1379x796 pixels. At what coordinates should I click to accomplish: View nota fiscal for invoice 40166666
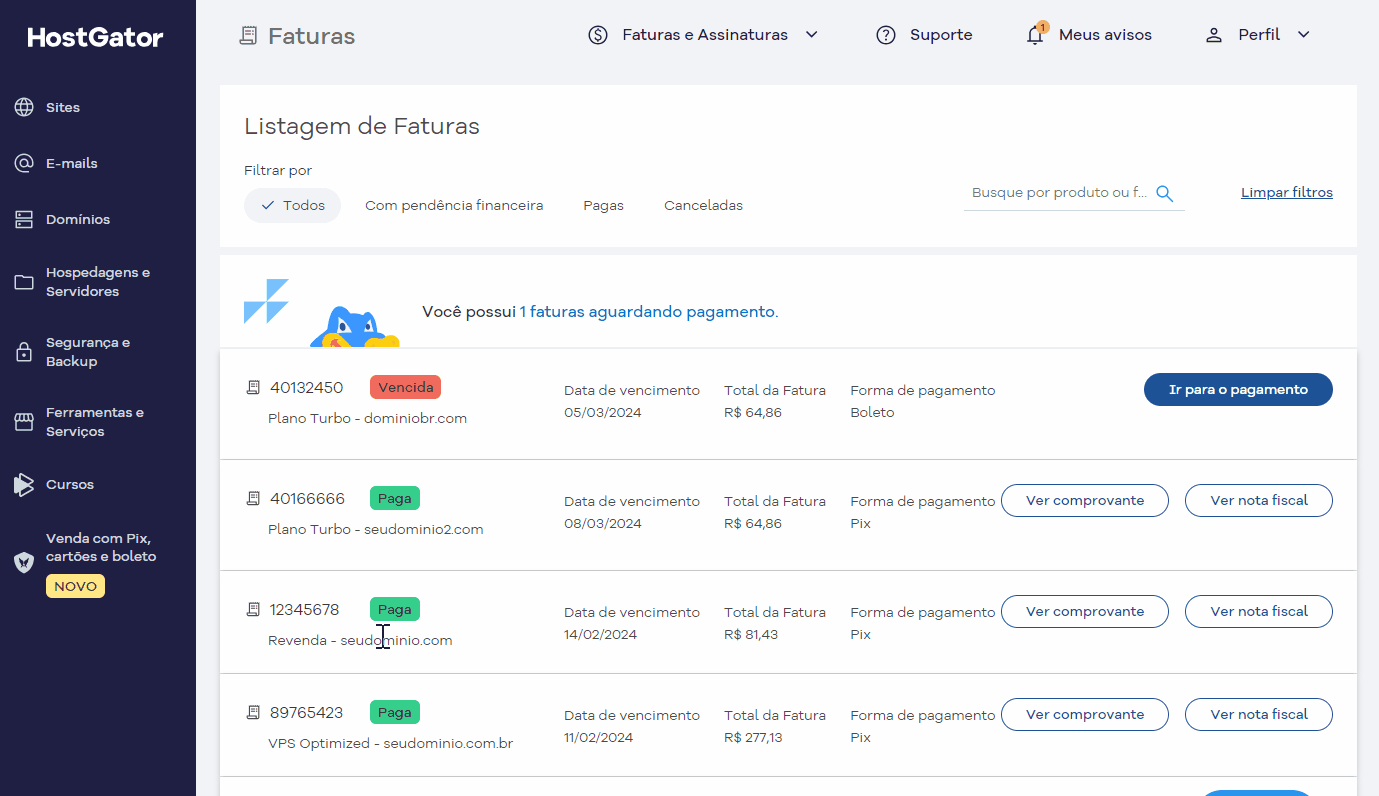tap(1259, 501)
